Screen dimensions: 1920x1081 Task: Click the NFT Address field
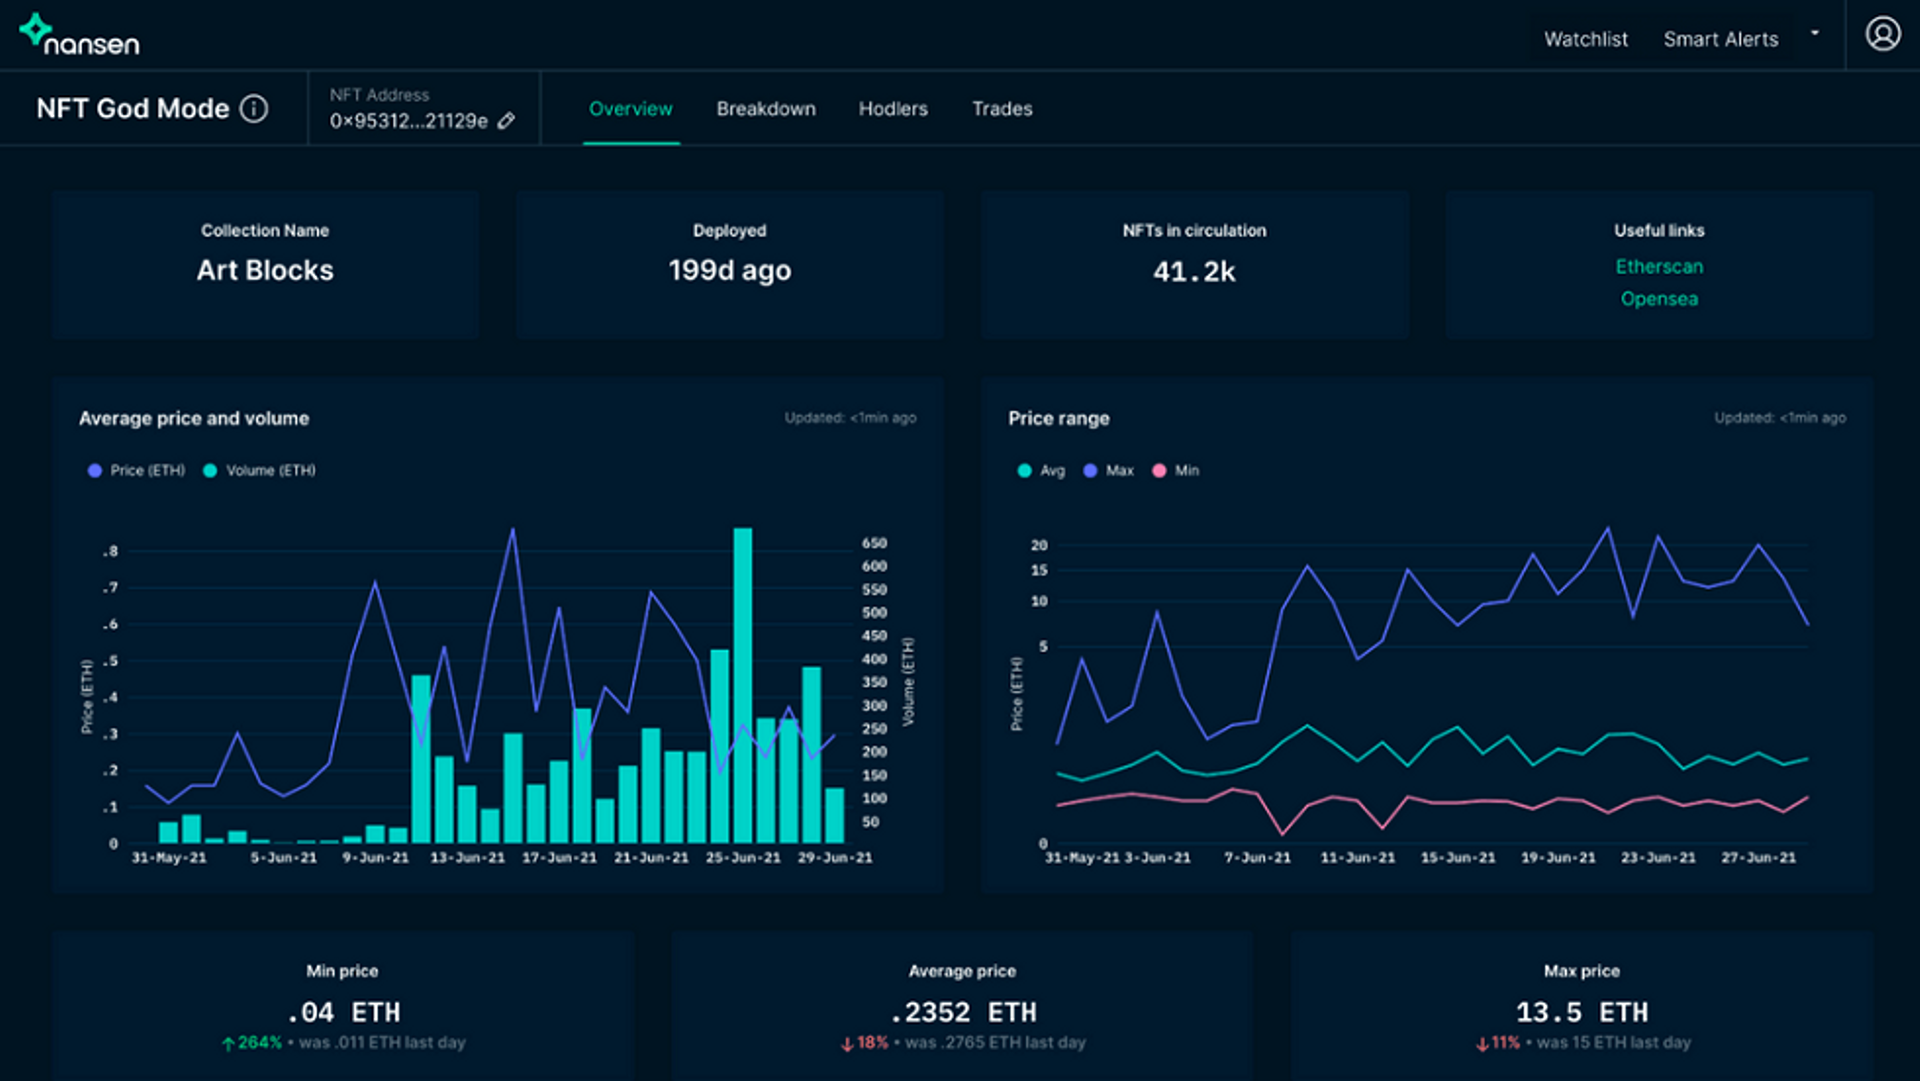(405, 121)
